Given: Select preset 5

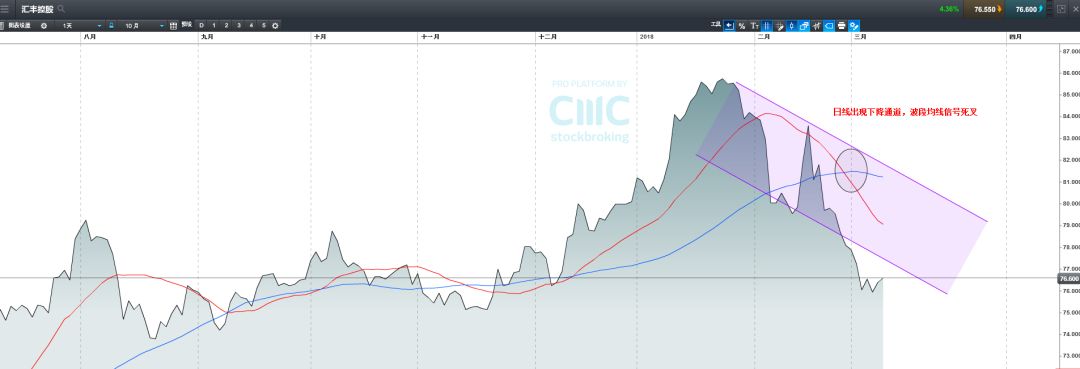Looking at the screenshot, I should [264, 25].
